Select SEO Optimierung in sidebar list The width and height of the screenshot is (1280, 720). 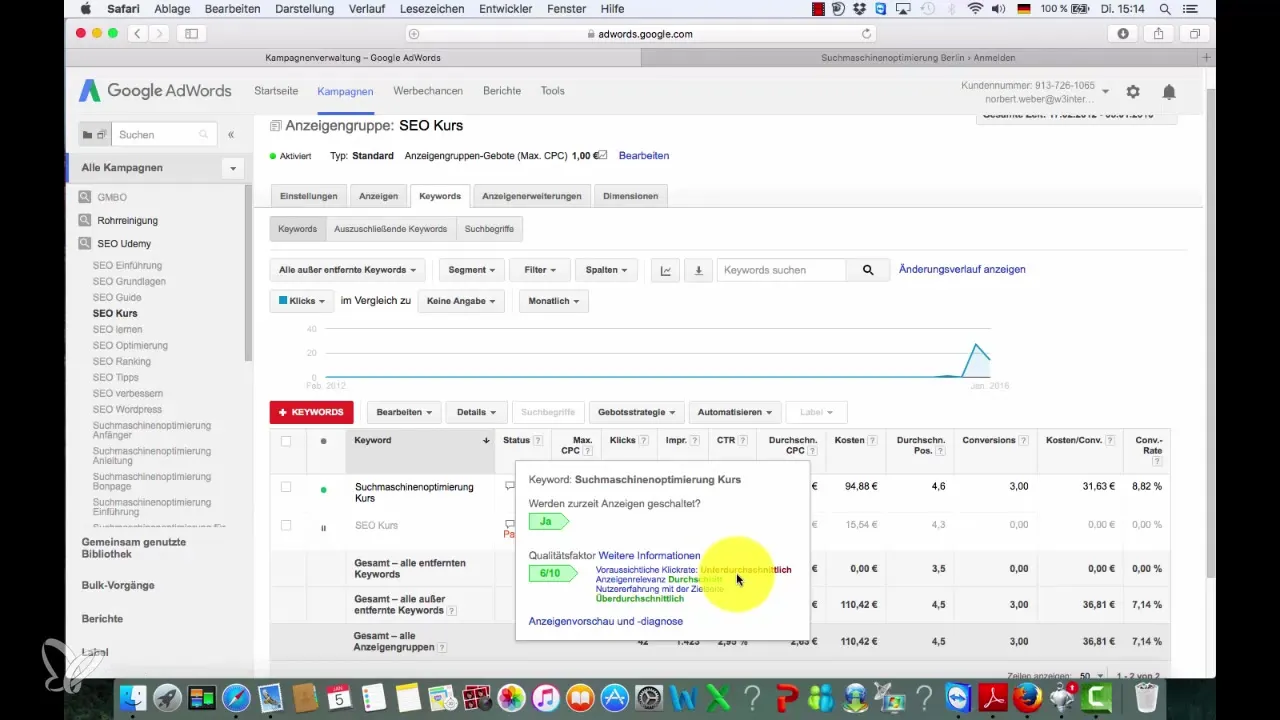(x=130, y=346)
